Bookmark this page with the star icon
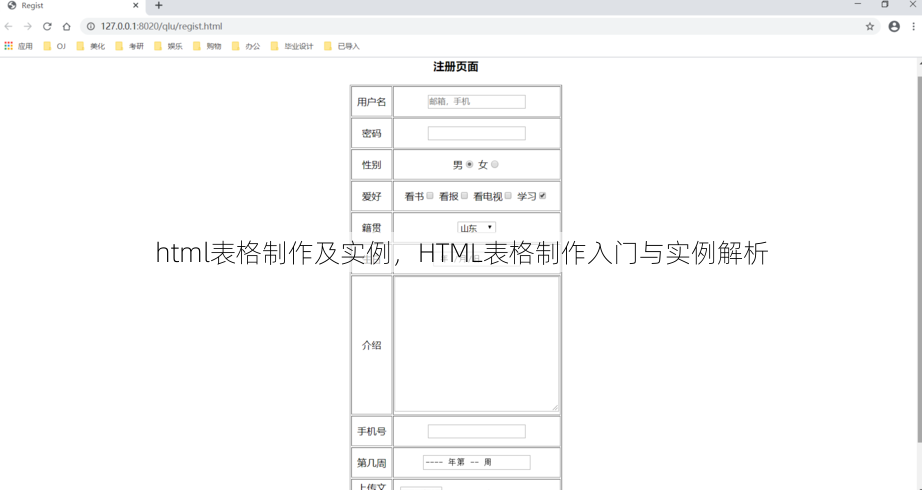The width and height of the screenshot is (922, 490). pos(870,26)
